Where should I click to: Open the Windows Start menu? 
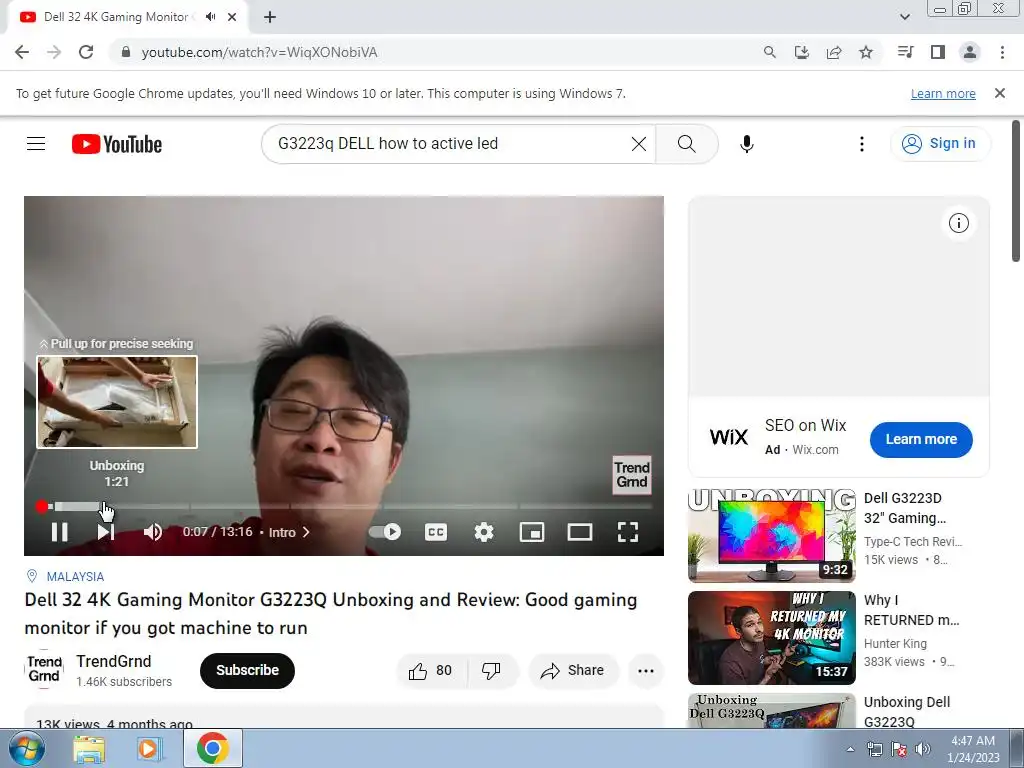(x=27, y=748)
